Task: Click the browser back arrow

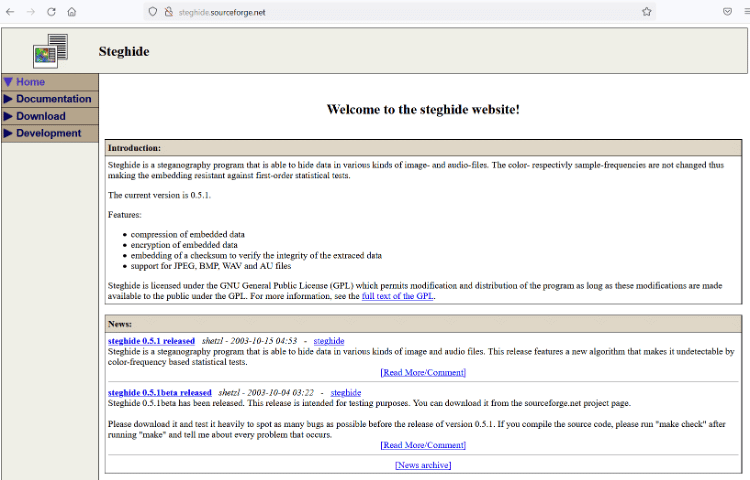Action: pyautogui.click(x=11, y=12)
